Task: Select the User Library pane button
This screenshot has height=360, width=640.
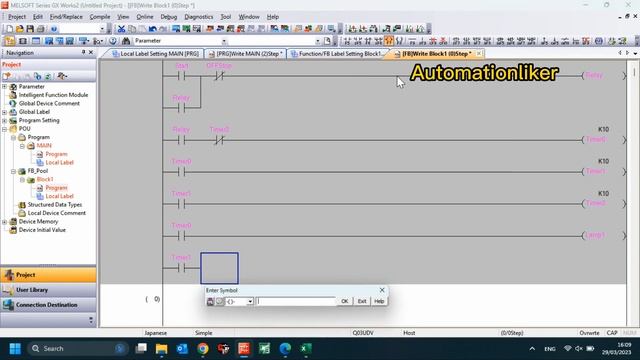Action: (x=49, y=290)
